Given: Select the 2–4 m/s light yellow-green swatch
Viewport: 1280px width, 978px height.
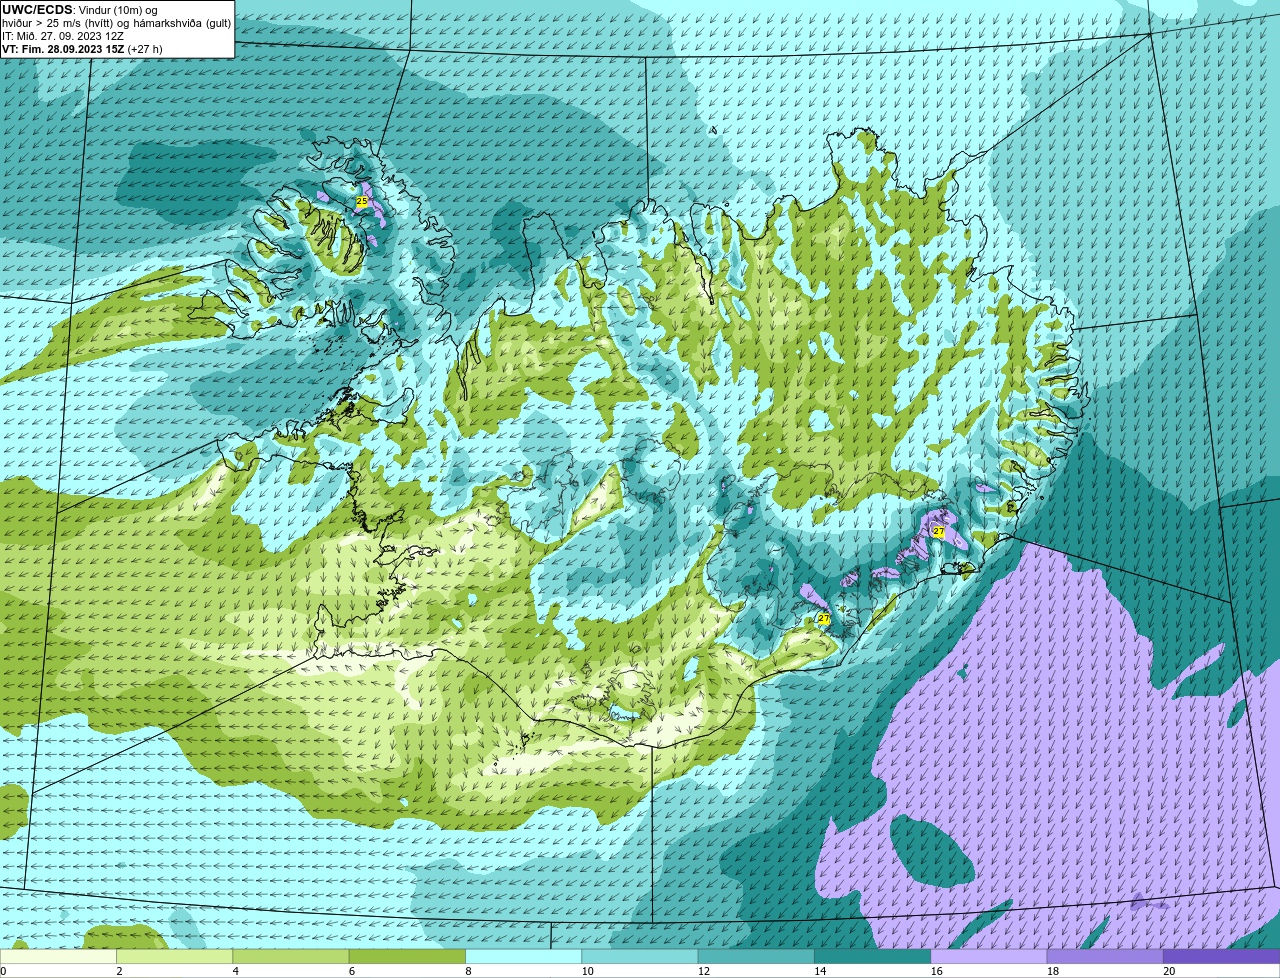Looking at the screenshot, I should pyautogui.click(x=175, y=957).
